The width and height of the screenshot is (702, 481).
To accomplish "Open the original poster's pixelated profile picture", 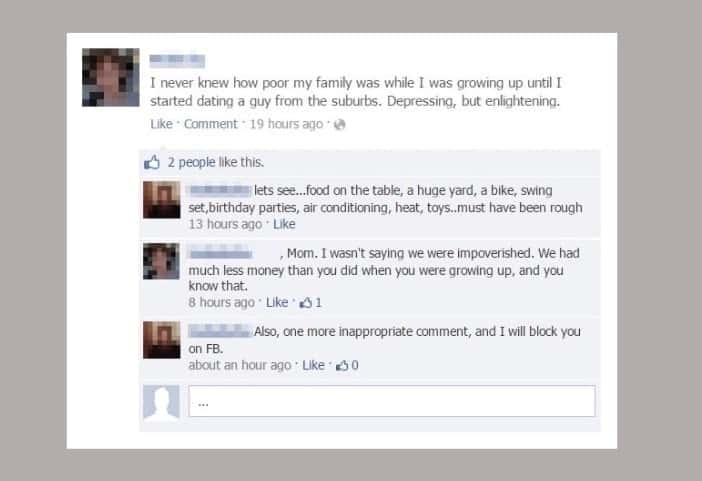I will point(111,77).
